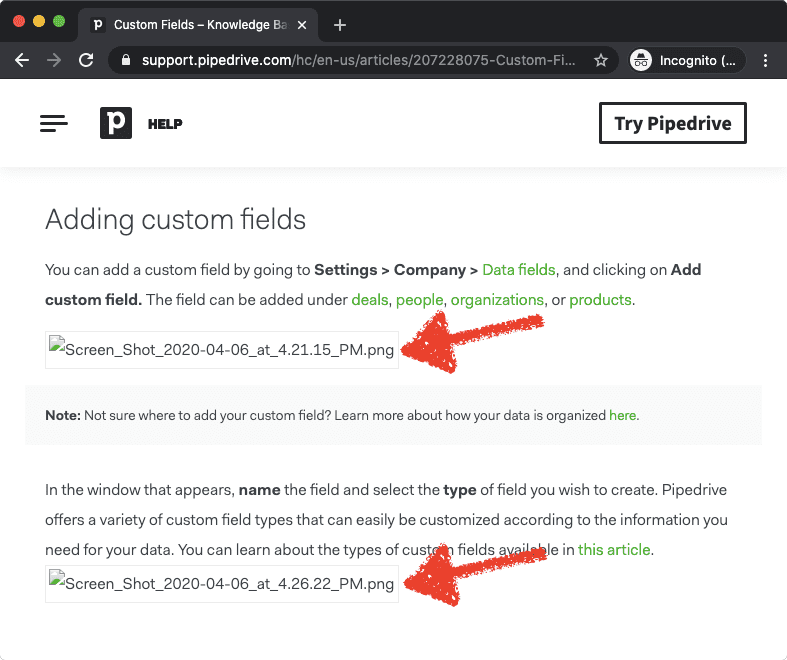Open a new tab with the plus button
787x660 pixels.
340,25
